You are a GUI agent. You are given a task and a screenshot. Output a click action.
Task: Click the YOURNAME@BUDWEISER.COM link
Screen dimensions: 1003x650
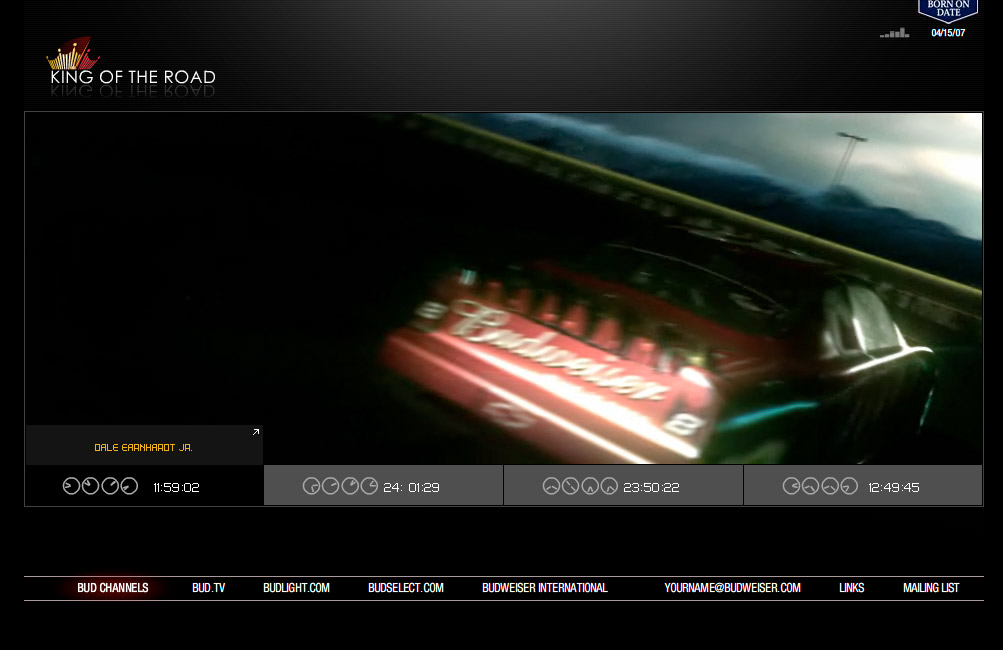(732, 588)
